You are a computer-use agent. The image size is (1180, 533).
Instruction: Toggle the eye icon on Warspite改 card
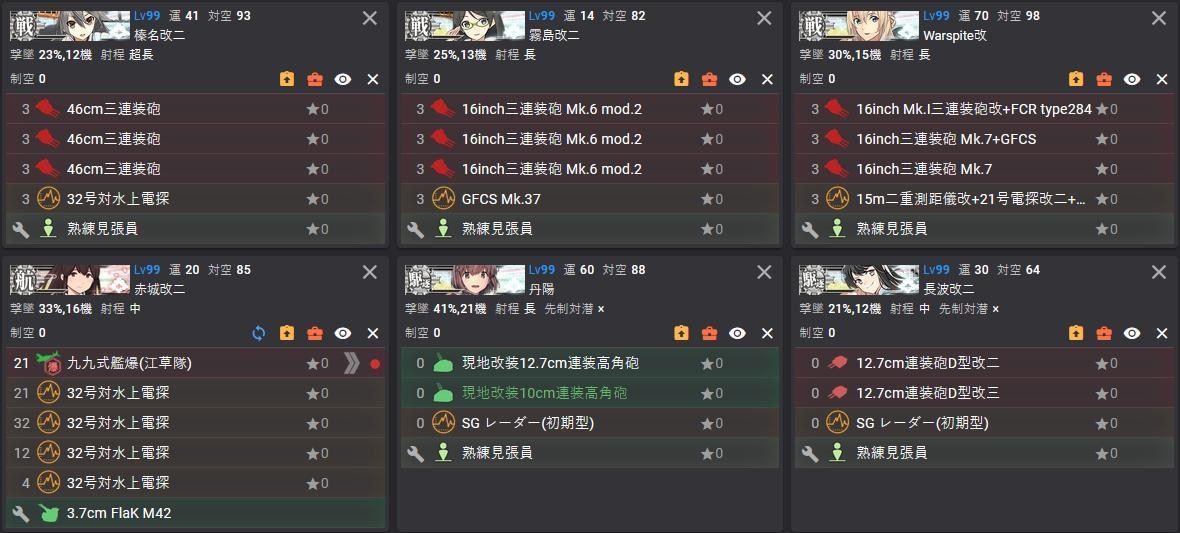1132,79
